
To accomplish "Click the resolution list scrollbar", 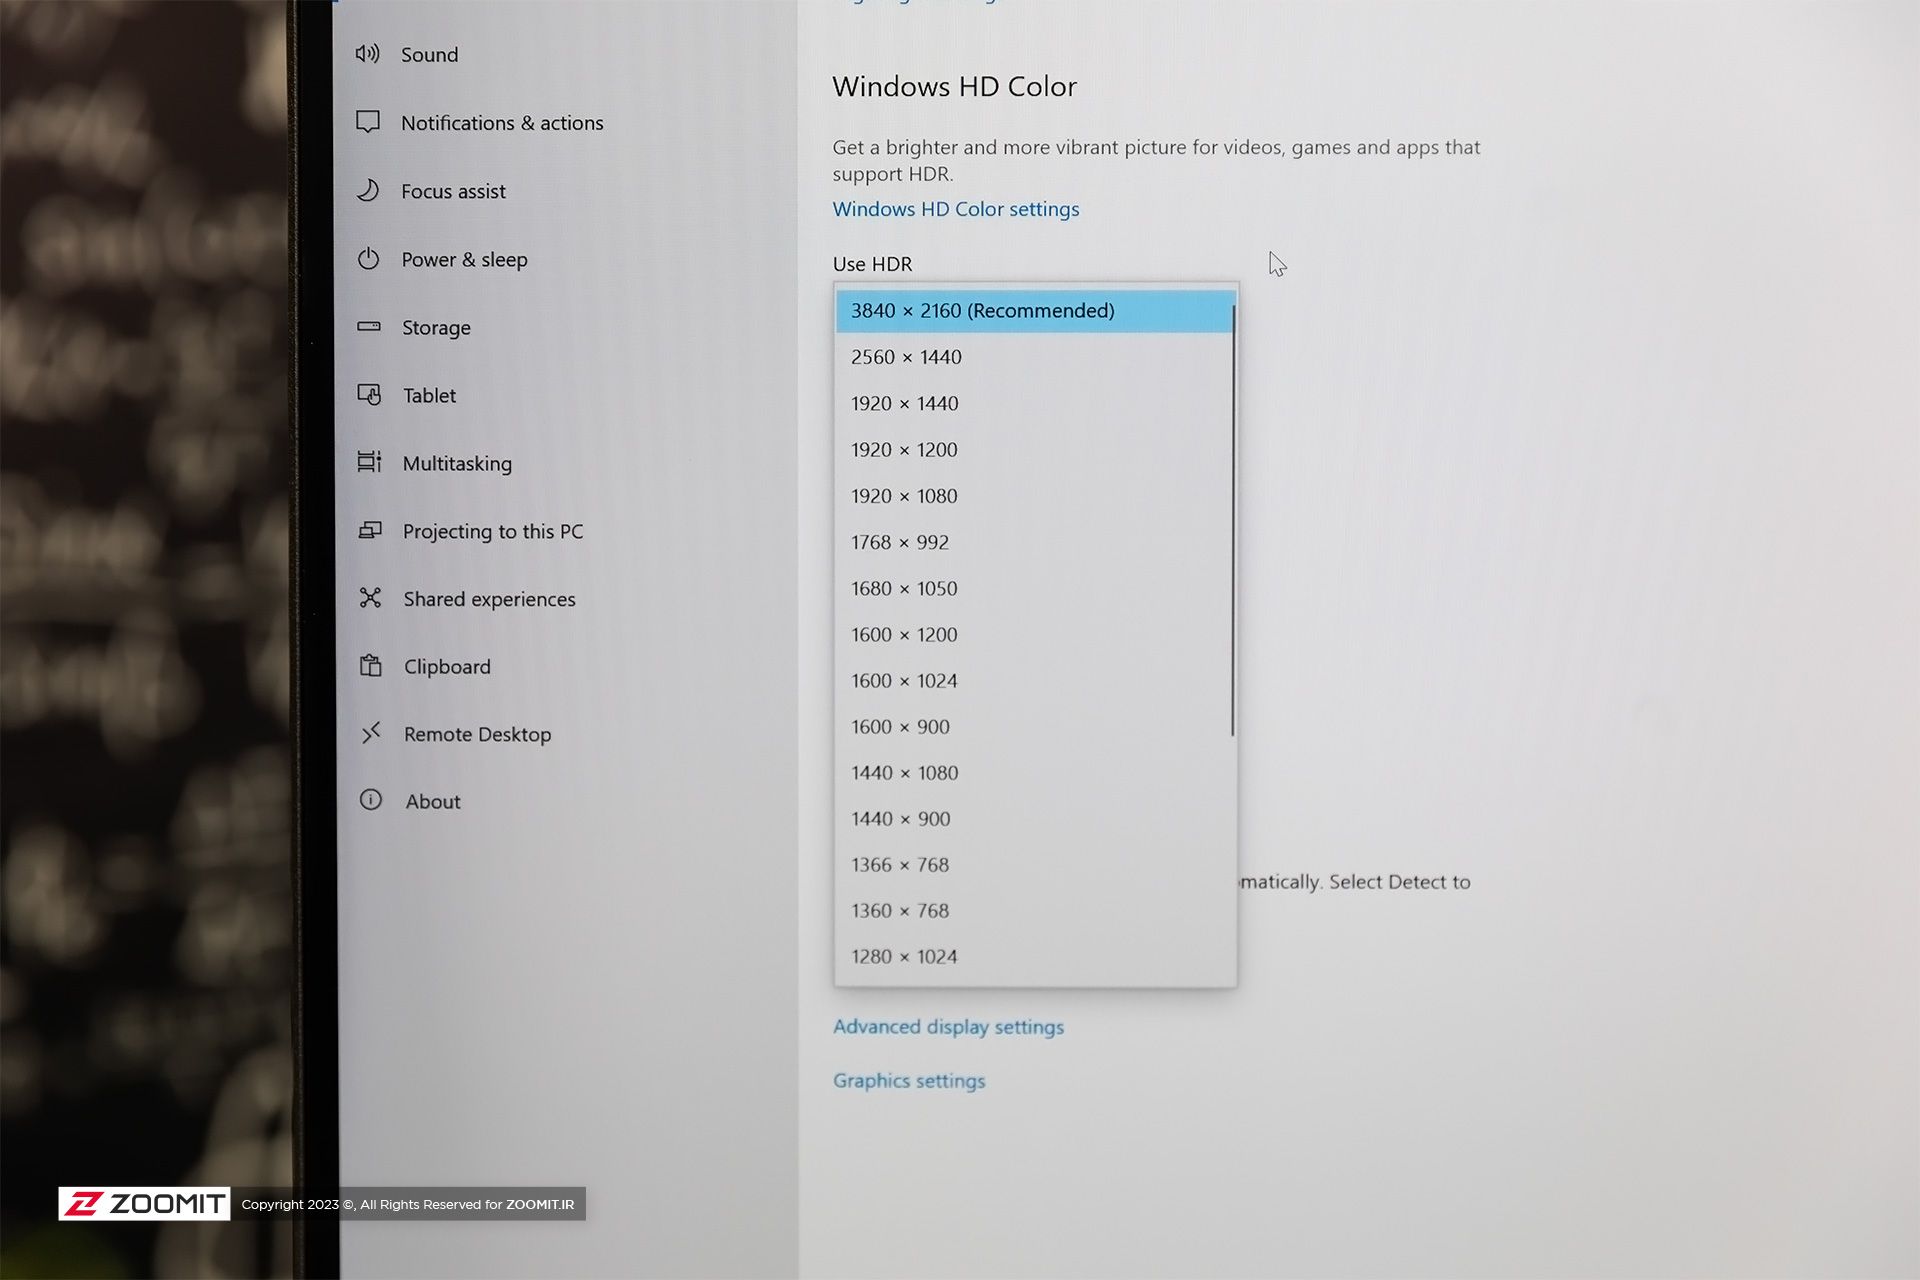I will tap(1233, 520).
